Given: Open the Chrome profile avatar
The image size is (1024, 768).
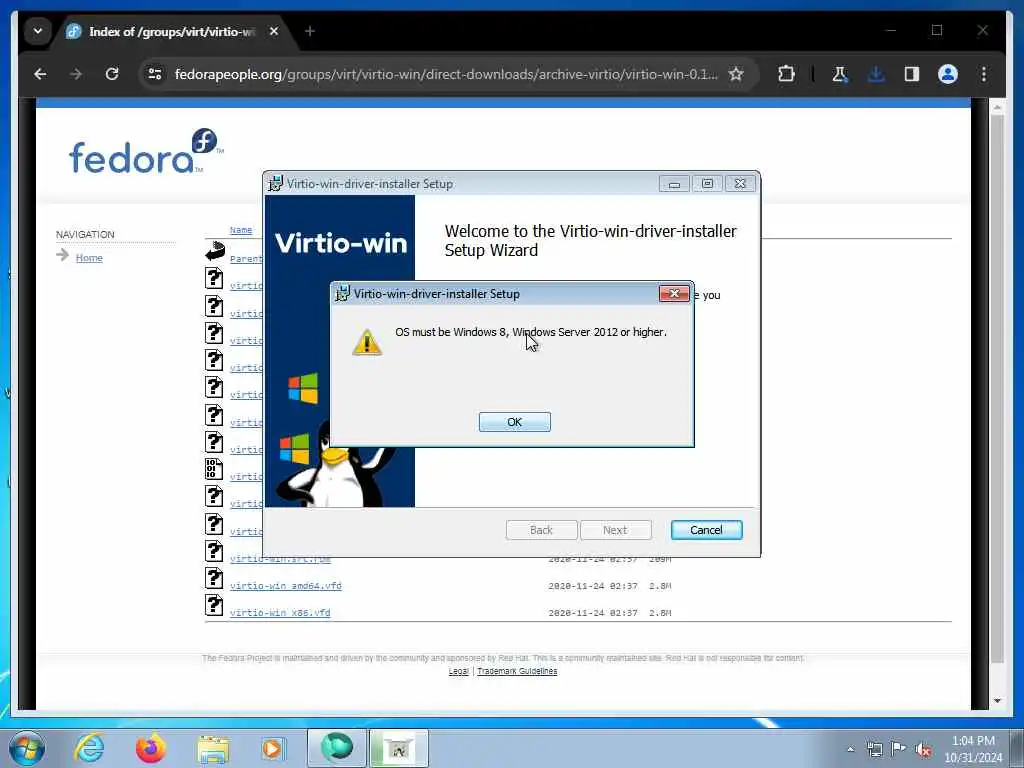Looking at the screenshot, I should (948, 74).
